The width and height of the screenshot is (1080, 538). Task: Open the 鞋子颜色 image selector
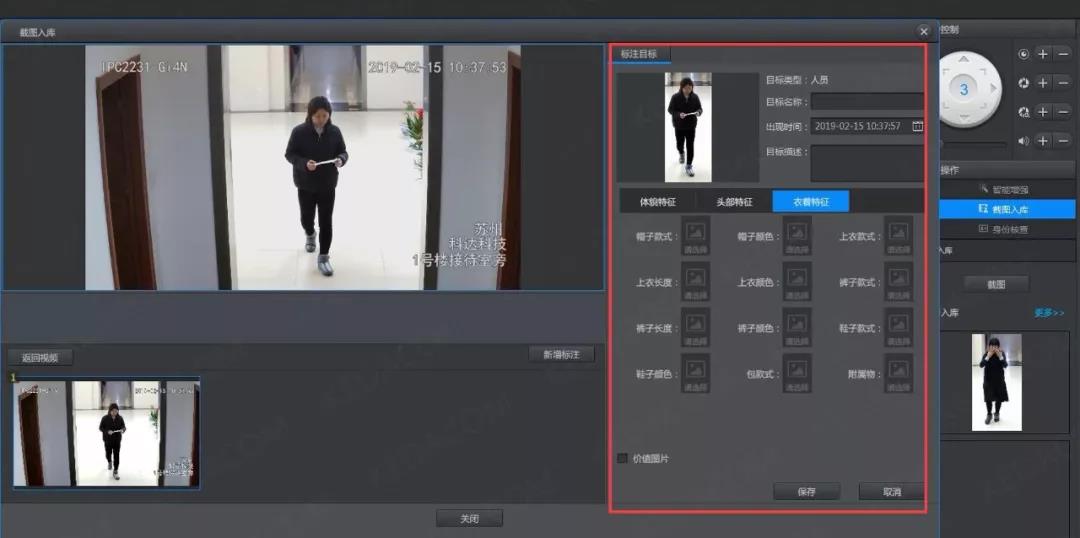tap(696, 374)
